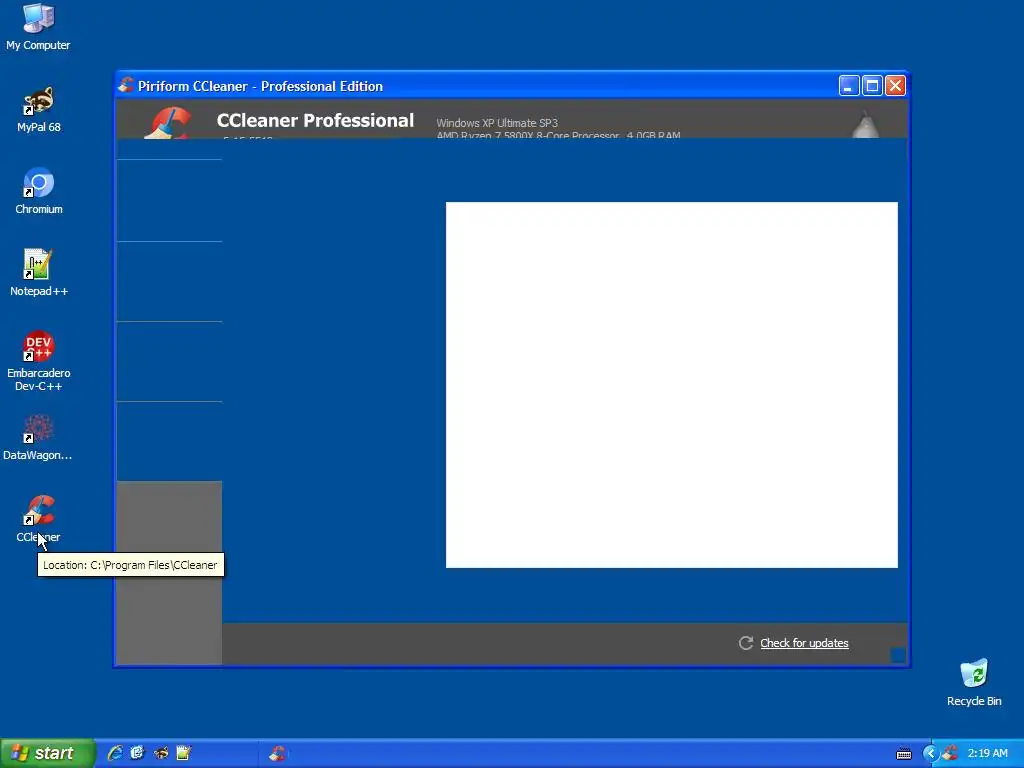Select the CCleaner desktop shortcut icon
This screenshot has height=768, width=1024.
pyautogui.click(x=39, y=511)
